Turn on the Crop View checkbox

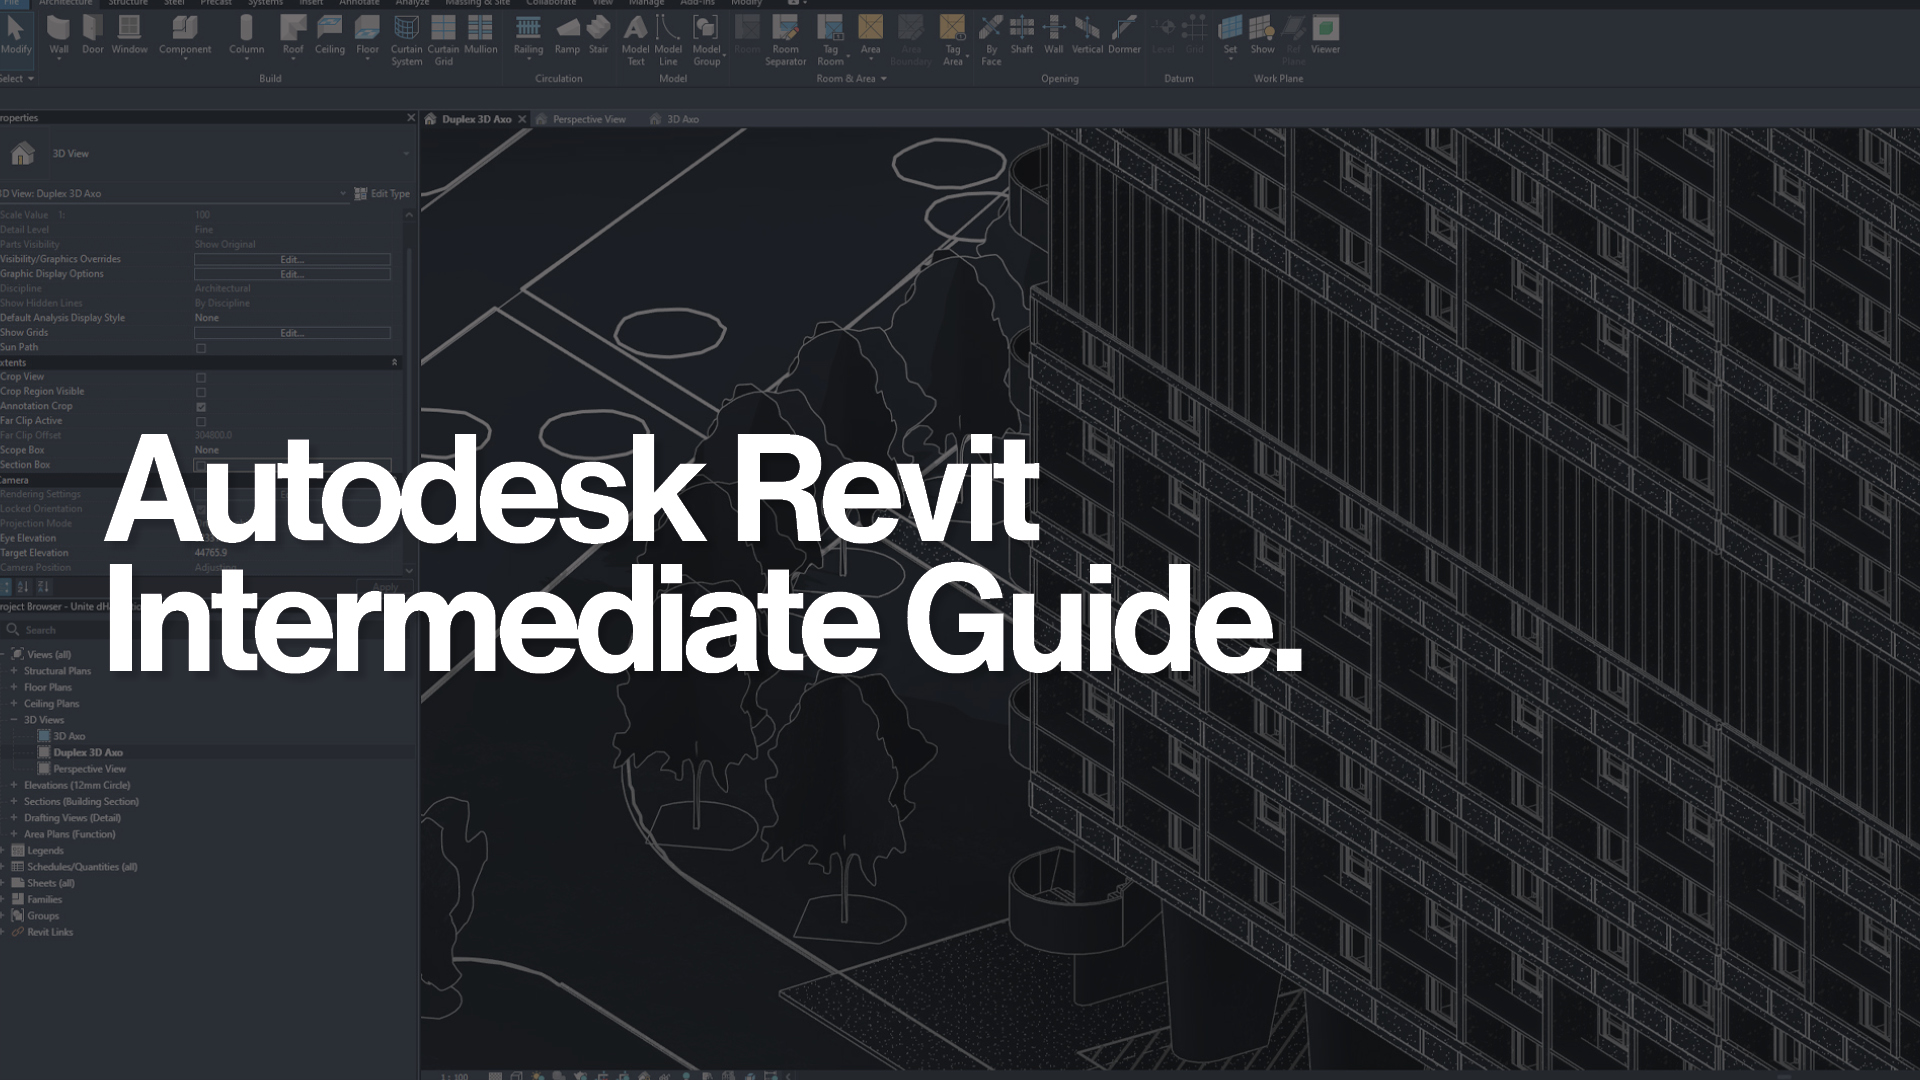[201, 377]
